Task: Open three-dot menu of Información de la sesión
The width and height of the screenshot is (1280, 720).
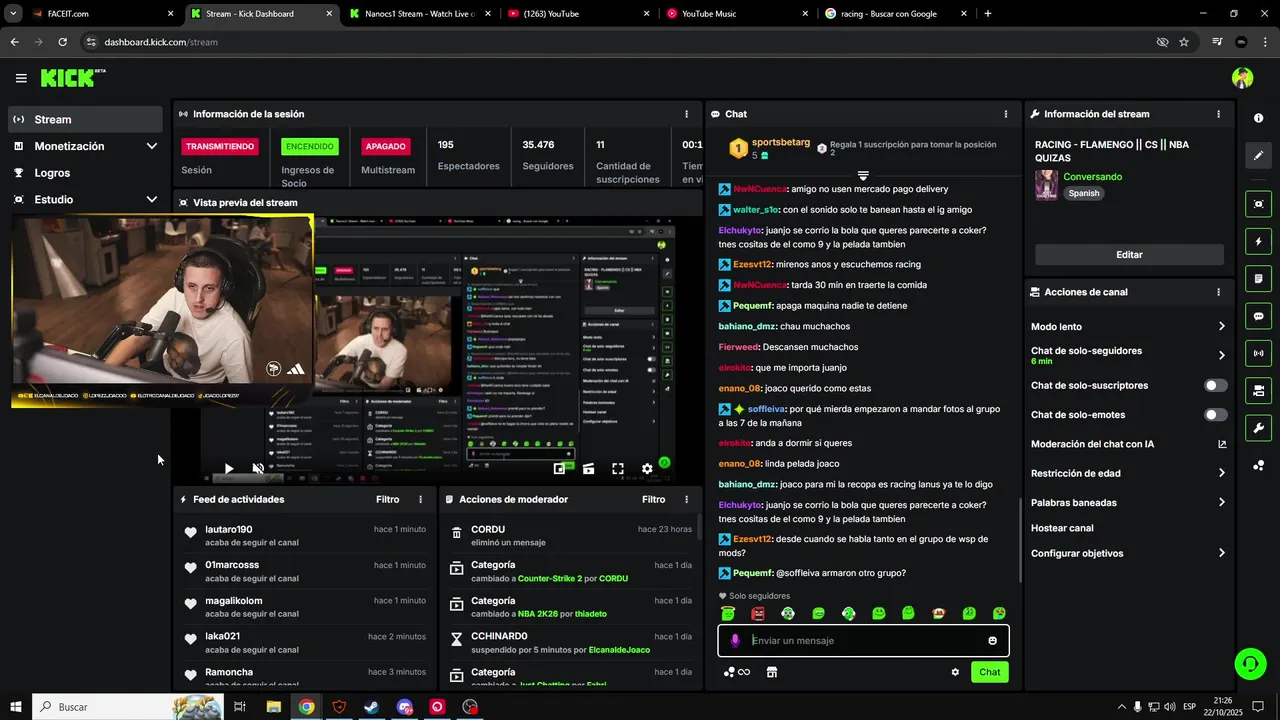Action: [686, 114]
